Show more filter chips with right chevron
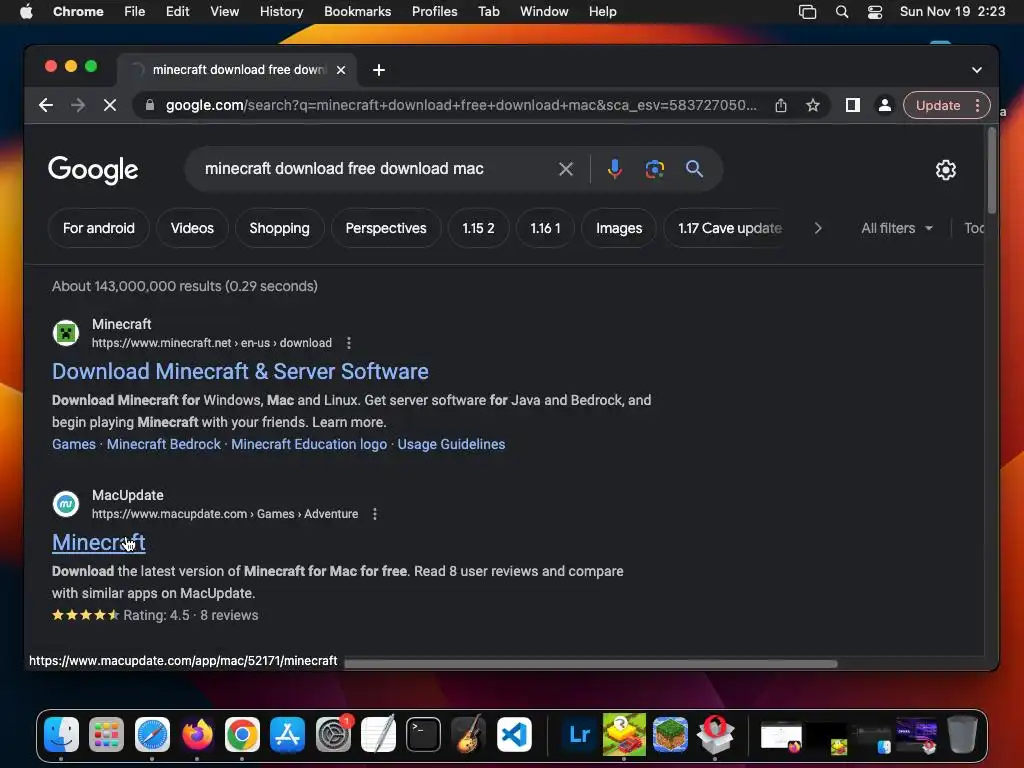 tap(818, 229)
